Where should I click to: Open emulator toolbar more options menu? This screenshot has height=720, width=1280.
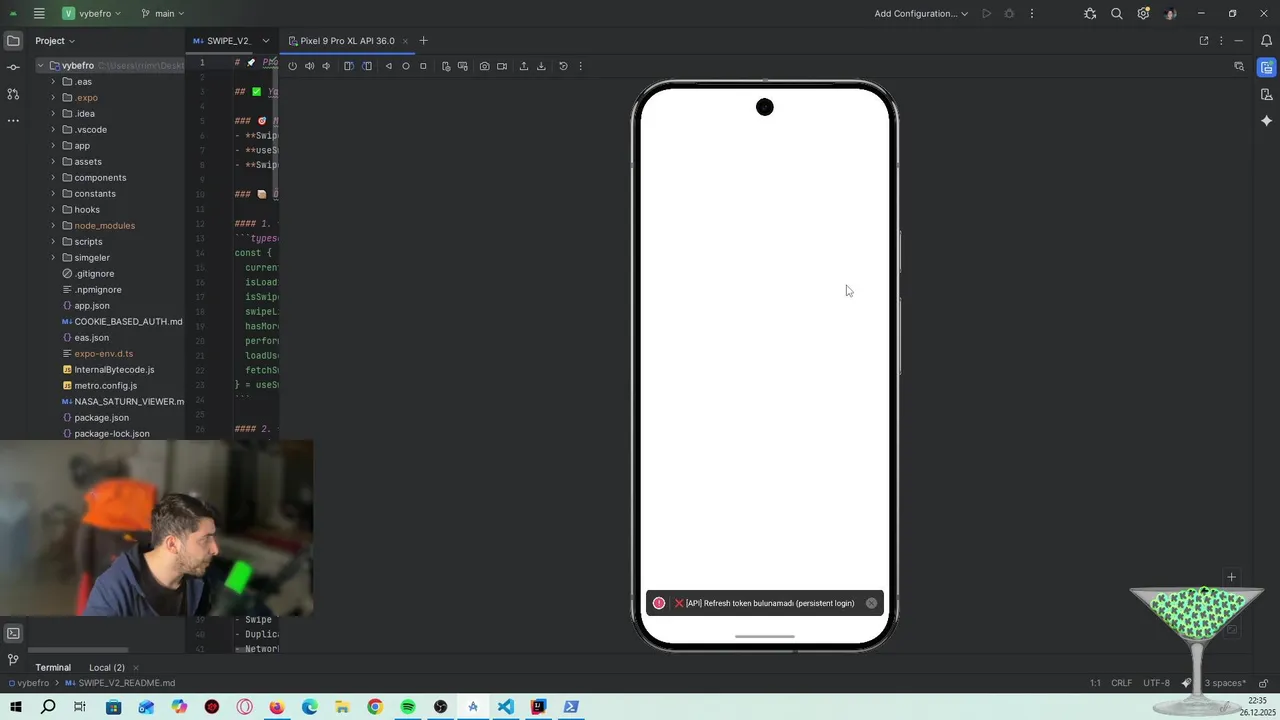pyautogui.click(x=580, y=66)
